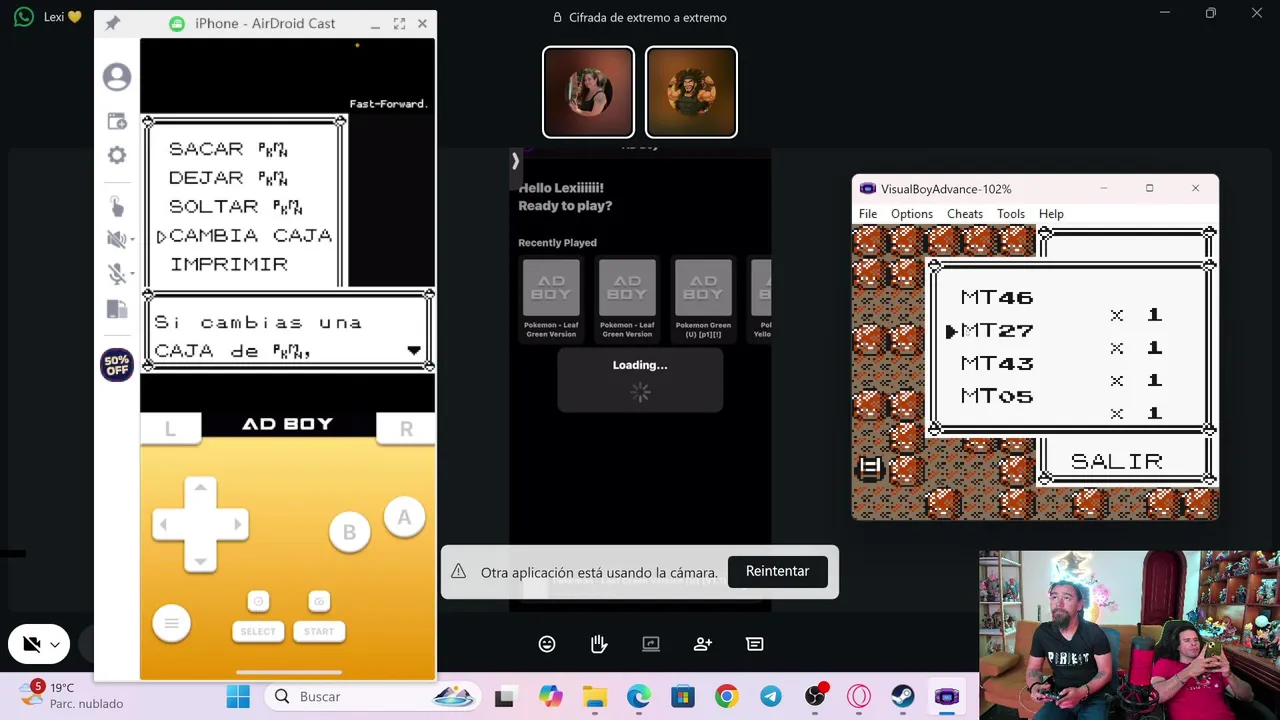The image size is (1280, 720).
Task: Toggle the muted microphone in AirDroid Cast
Action: coord(115,274)
